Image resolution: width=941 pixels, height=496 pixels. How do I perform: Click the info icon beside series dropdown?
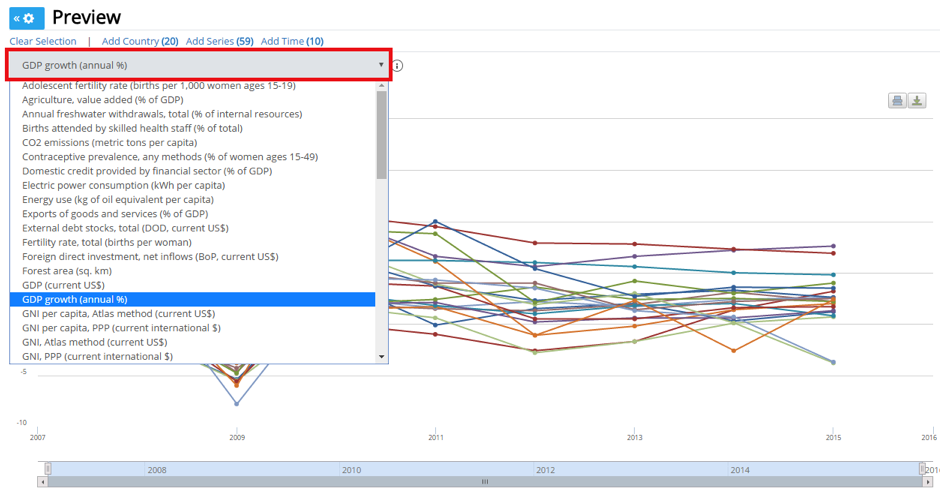[x=397, y=66]
